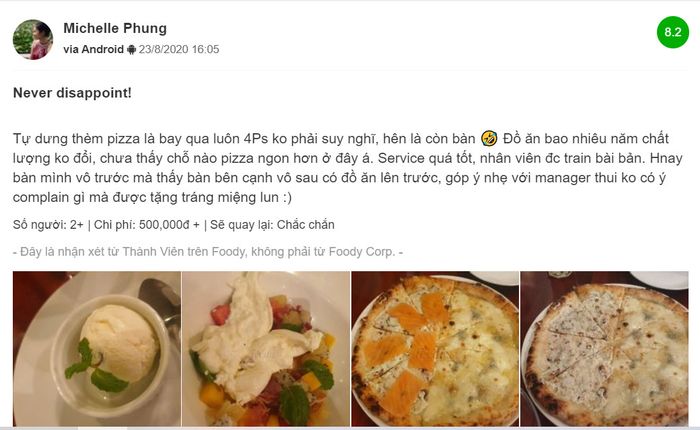This screenshot has height=430, width=700.
Task: View the burrata fruit salad photo
Action: click(x=266, y=348)
